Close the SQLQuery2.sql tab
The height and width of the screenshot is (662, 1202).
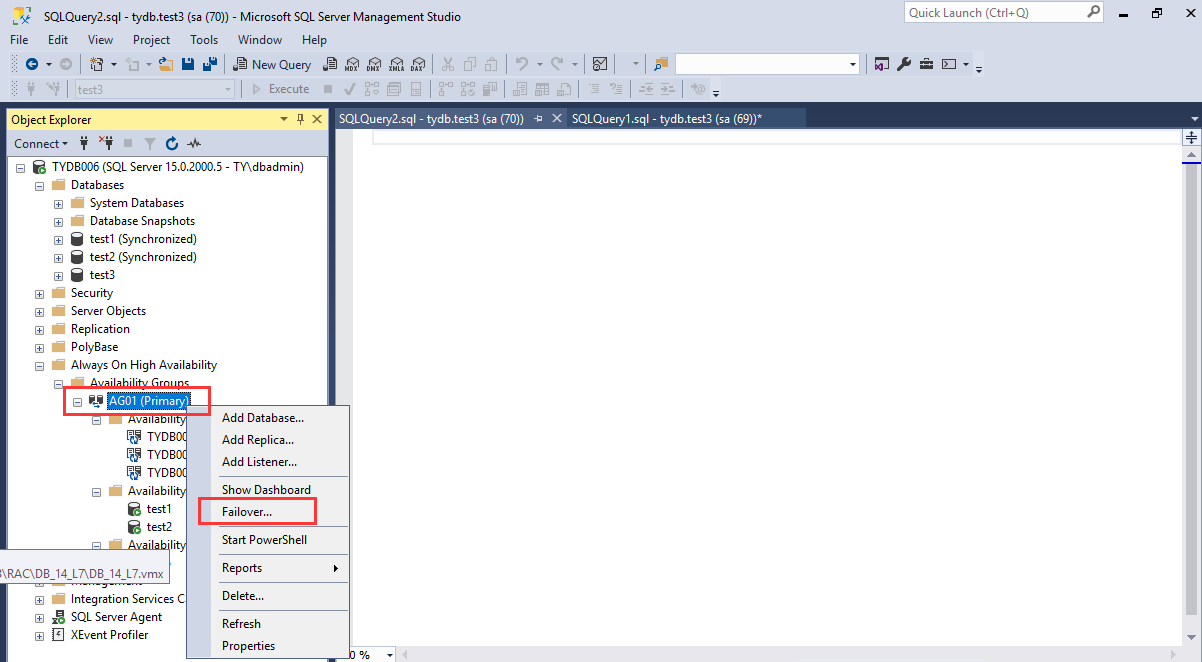557,118
